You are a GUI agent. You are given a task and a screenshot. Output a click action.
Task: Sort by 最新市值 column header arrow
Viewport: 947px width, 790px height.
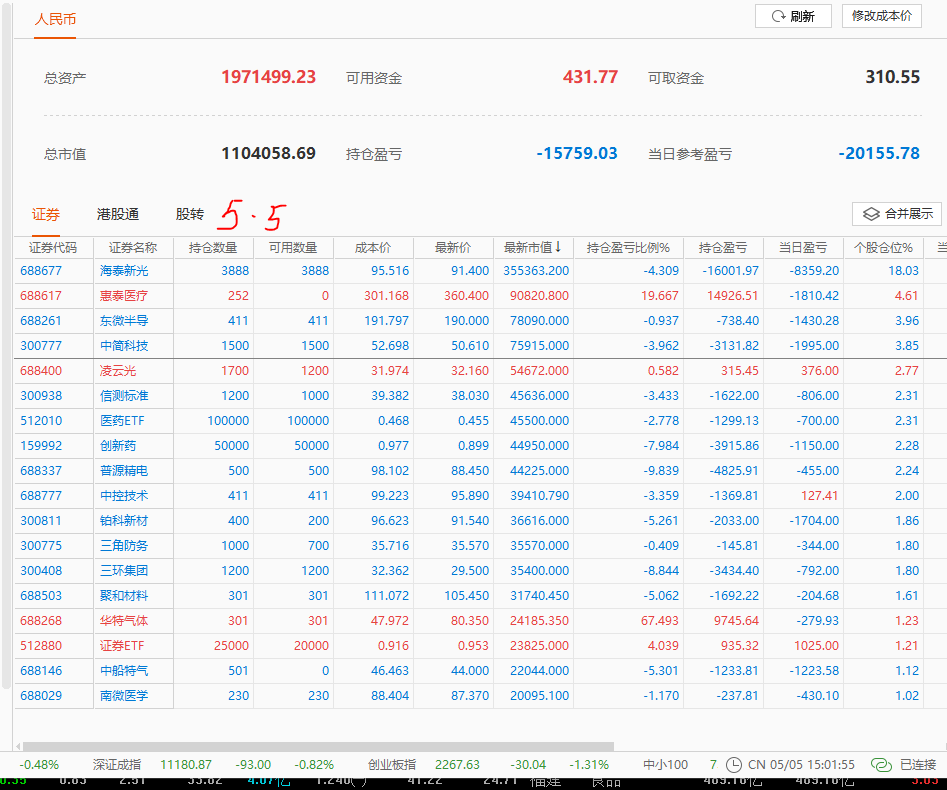pyautogui.click(x=558, y=247)
